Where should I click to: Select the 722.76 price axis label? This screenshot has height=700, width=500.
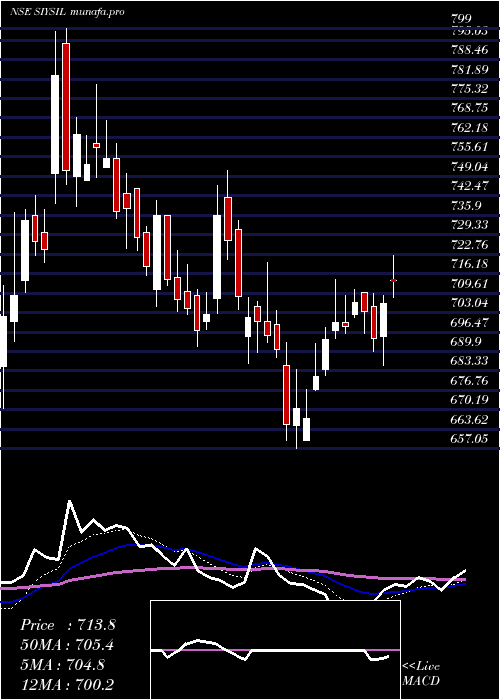[469, 244]
